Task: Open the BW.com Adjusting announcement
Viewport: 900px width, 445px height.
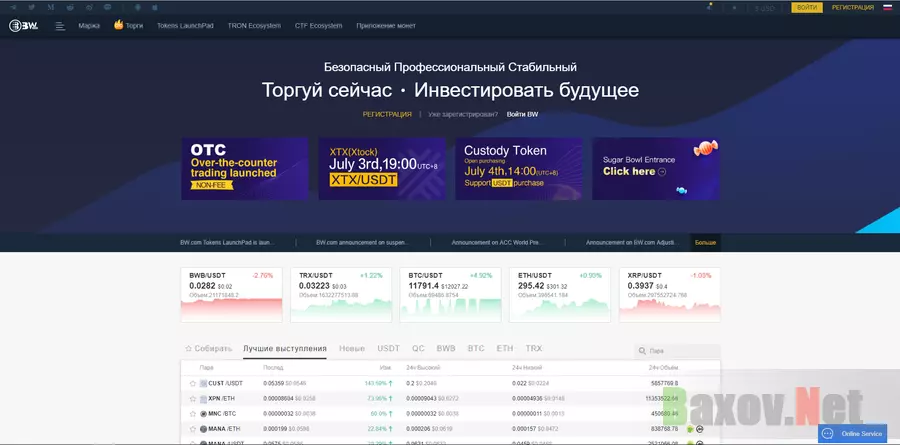Action: [633, 243]
